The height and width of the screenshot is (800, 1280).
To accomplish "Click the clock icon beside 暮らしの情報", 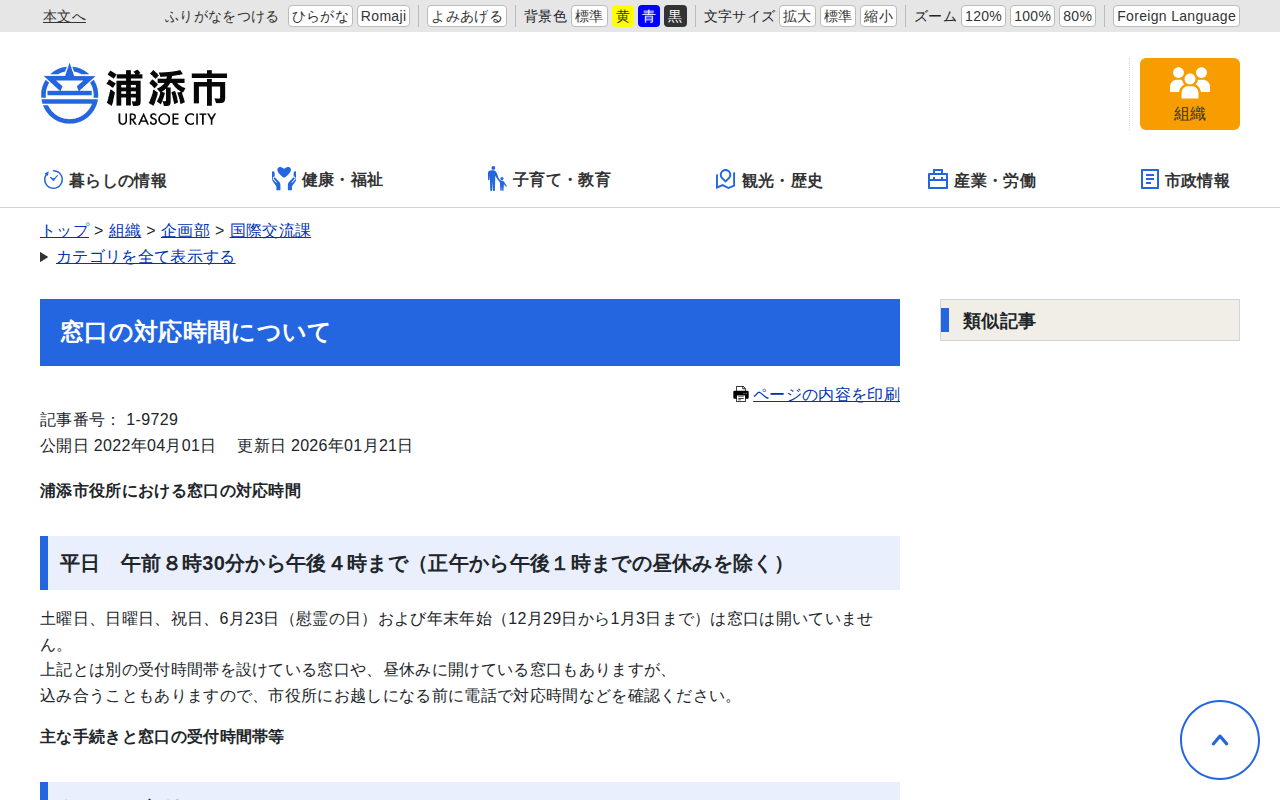I will point(53,180).
